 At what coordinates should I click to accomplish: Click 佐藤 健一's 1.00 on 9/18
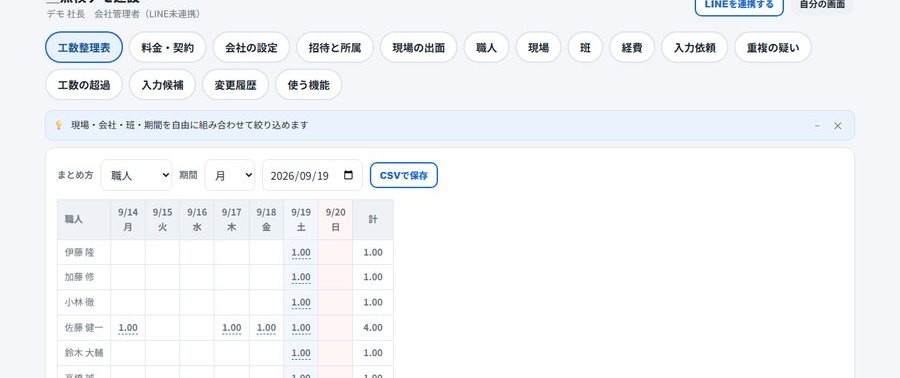(266, 328)
